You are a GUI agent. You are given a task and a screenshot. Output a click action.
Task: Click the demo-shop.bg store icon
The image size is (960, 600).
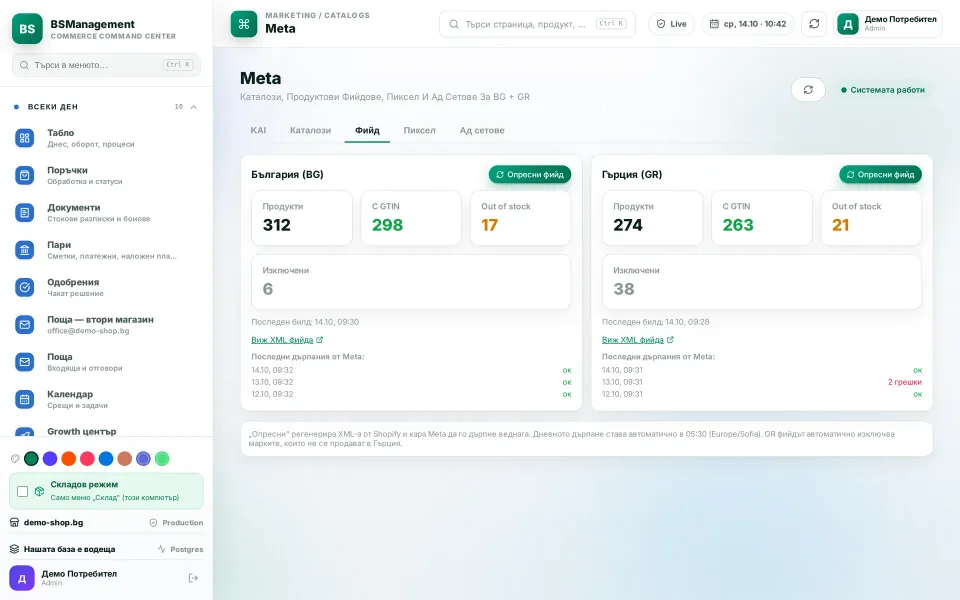15,522
